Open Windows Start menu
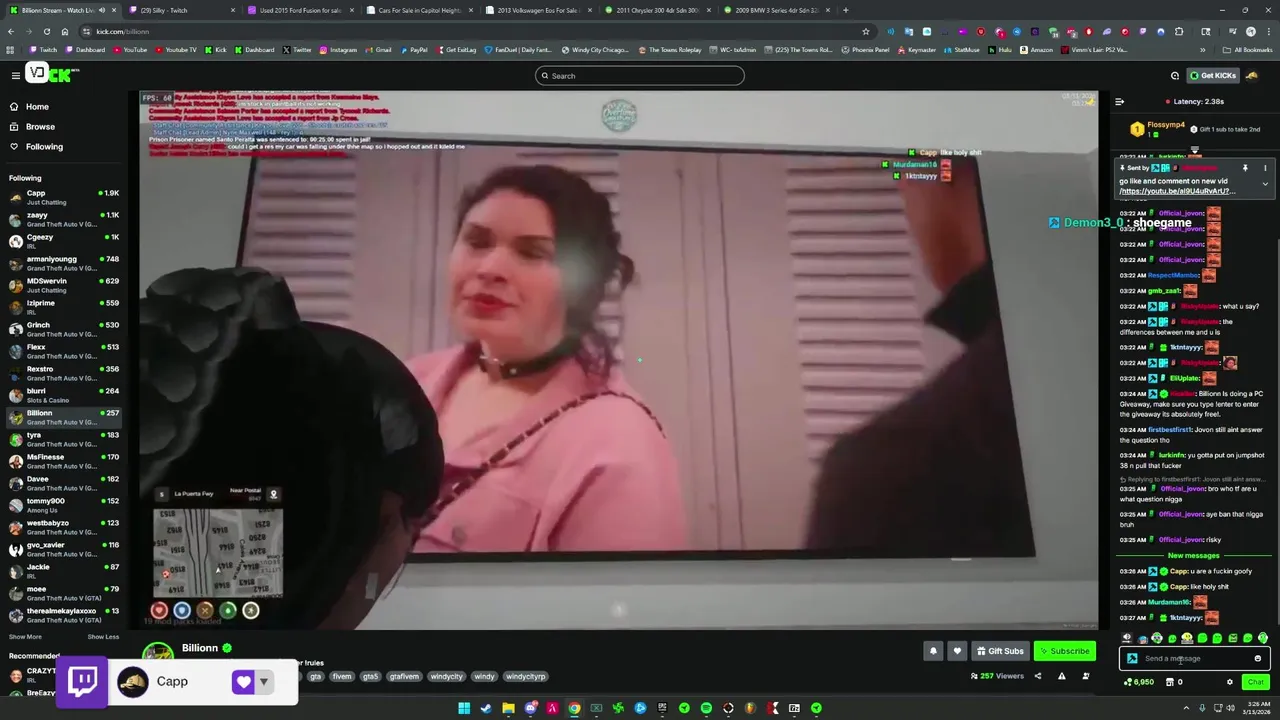The image size is (1280, 720). pyautogui.click(x=464, y=708)
